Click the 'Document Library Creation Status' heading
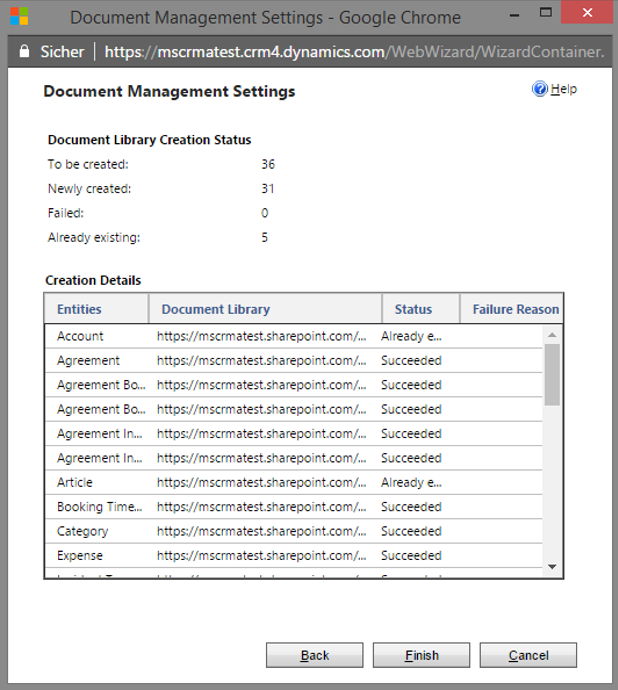Viewport: 618px width, 690px height. 149,140
